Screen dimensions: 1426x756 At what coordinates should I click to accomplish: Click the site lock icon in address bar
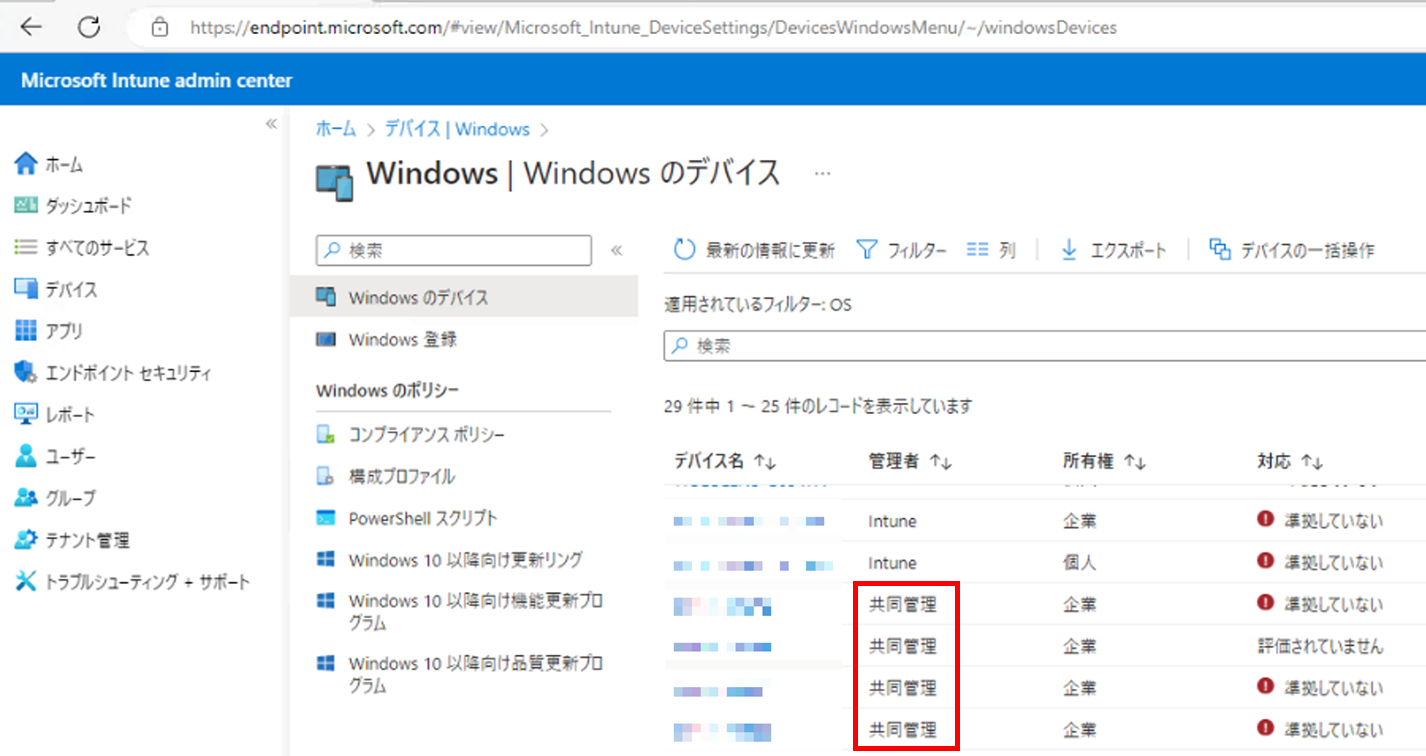pos(160,28)
